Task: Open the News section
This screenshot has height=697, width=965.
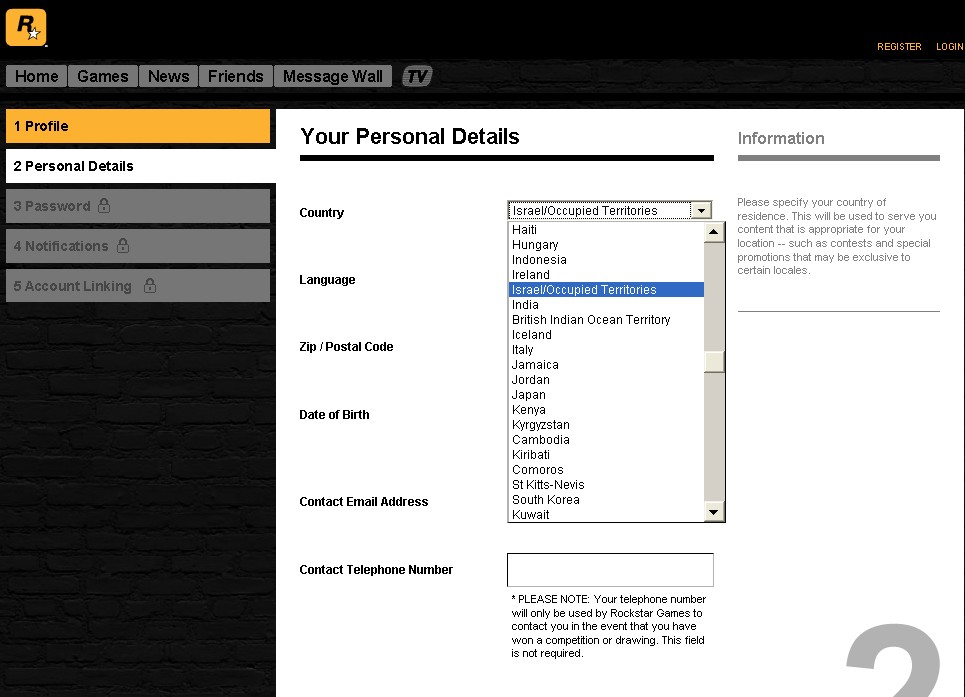Action: tap(168, 76)
